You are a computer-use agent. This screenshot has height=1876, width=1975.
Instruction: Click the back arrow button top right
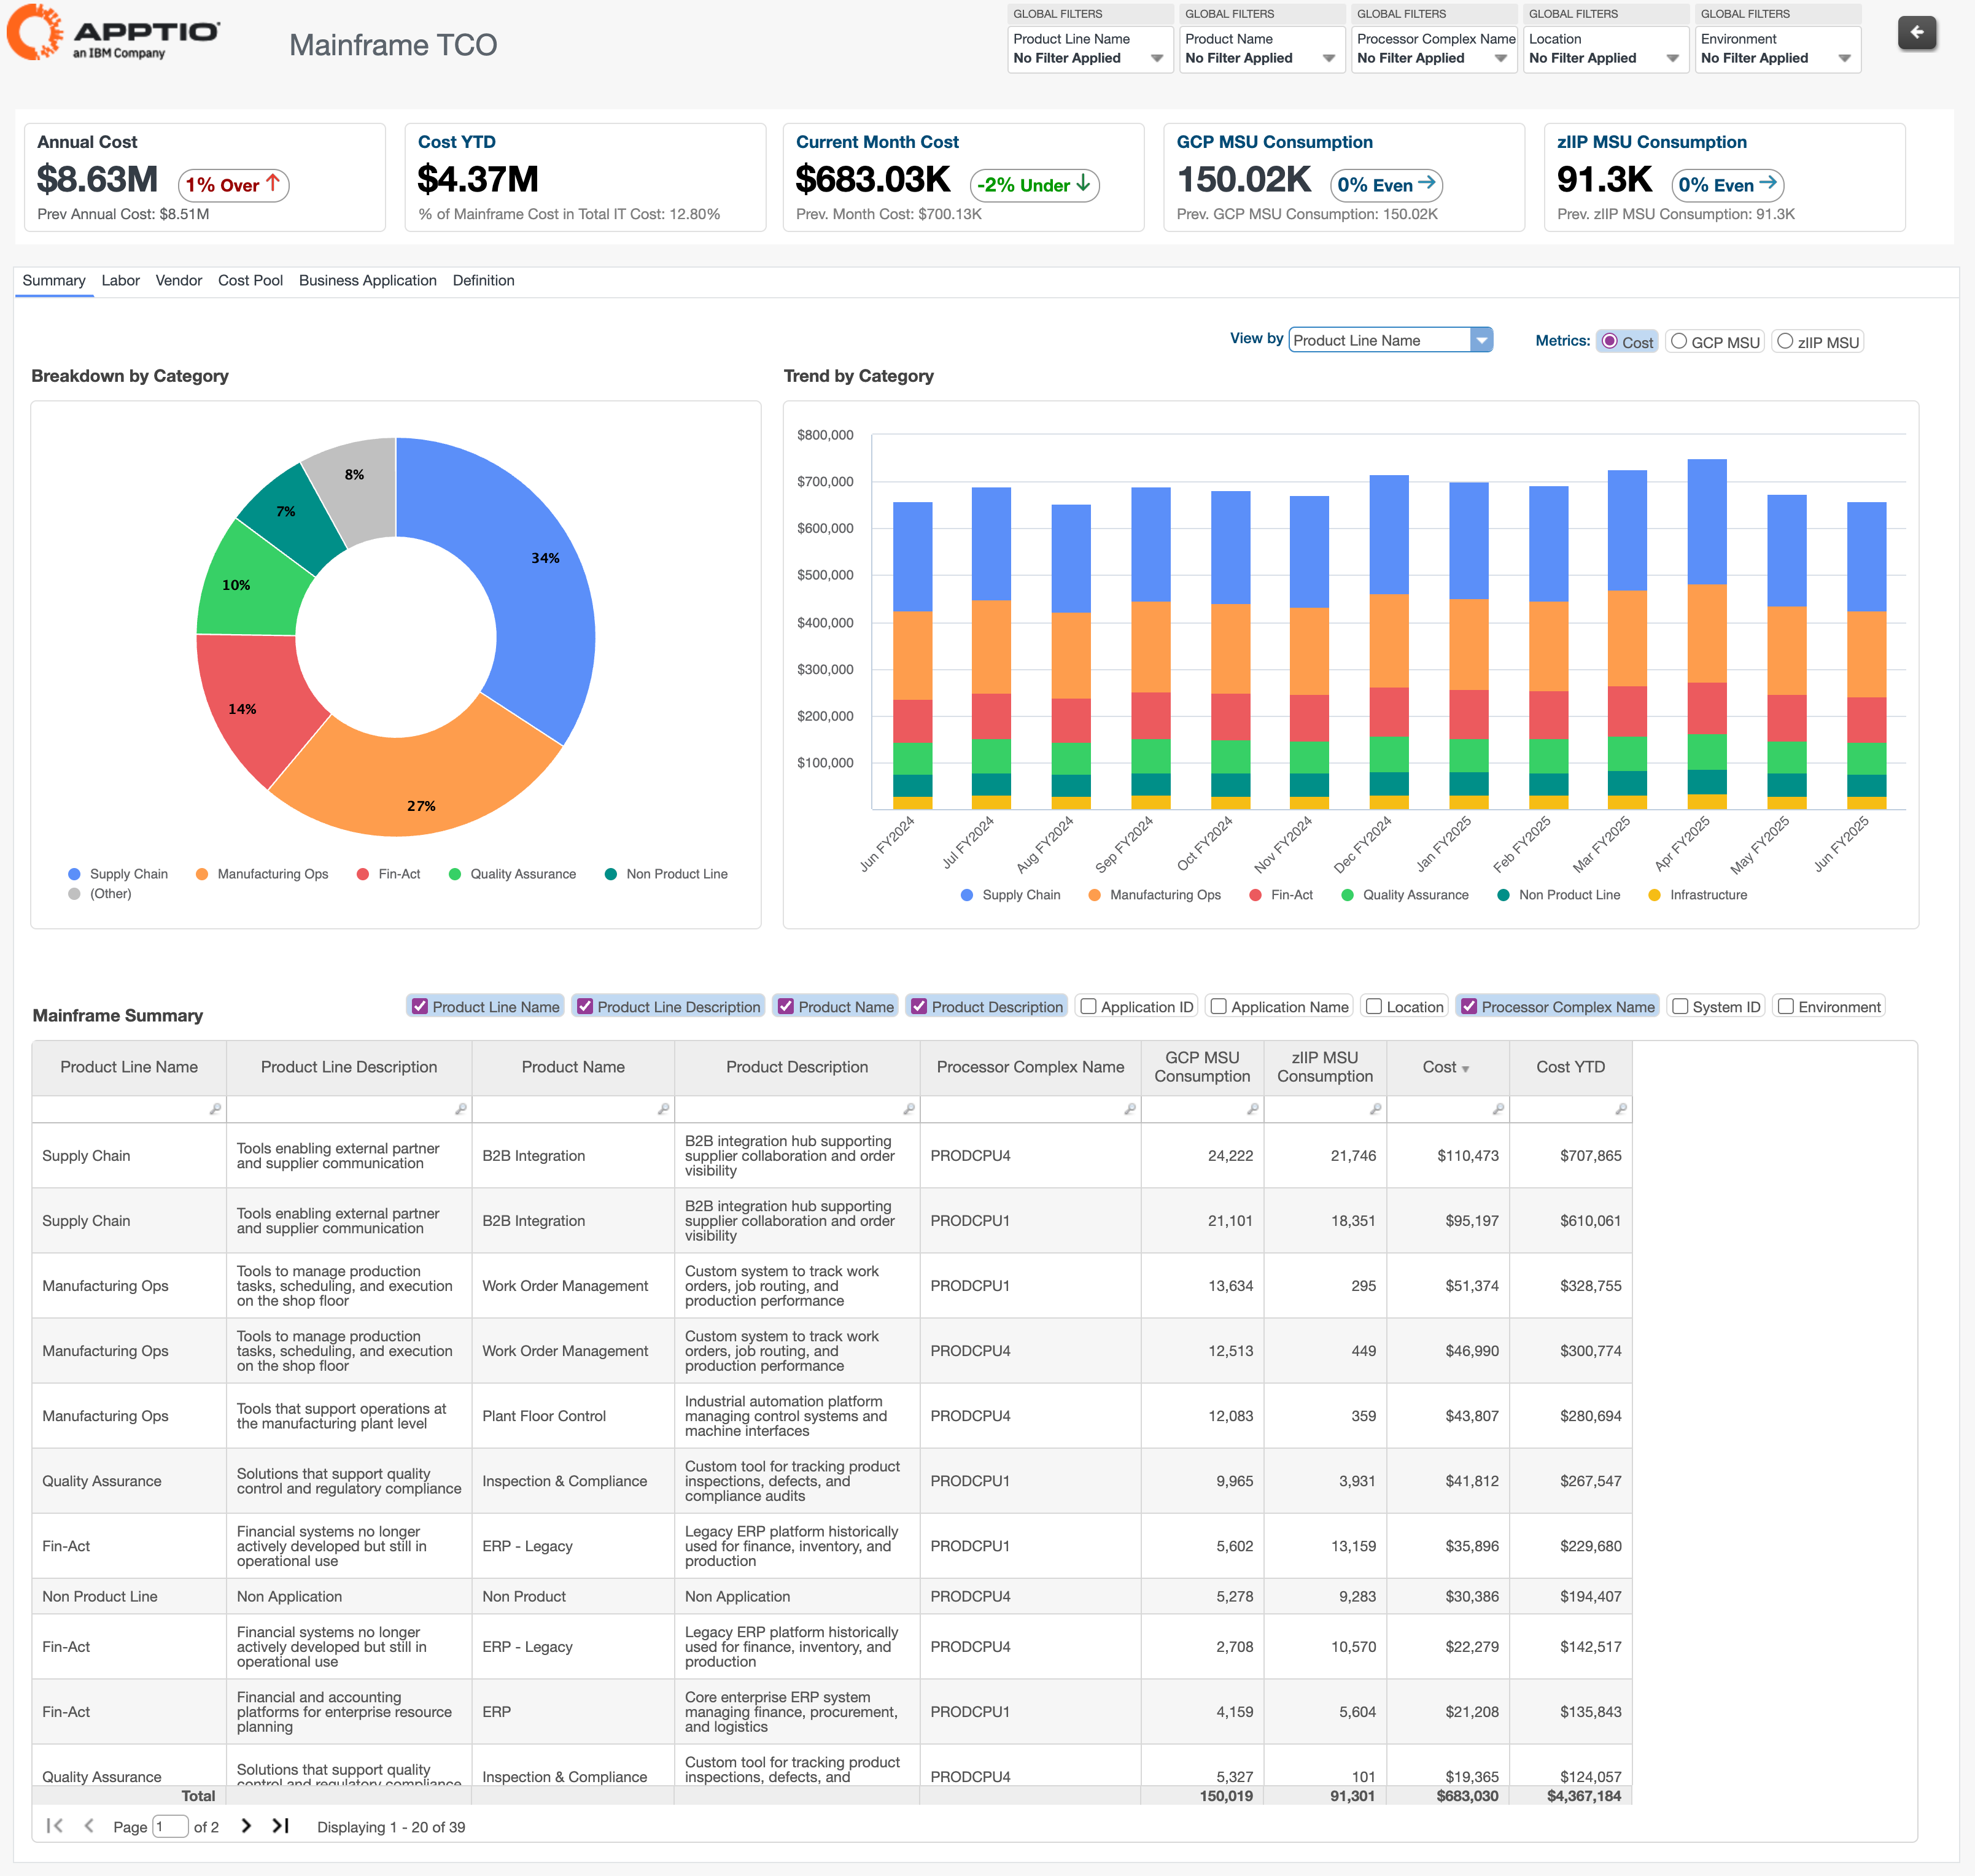(1916, 33)
